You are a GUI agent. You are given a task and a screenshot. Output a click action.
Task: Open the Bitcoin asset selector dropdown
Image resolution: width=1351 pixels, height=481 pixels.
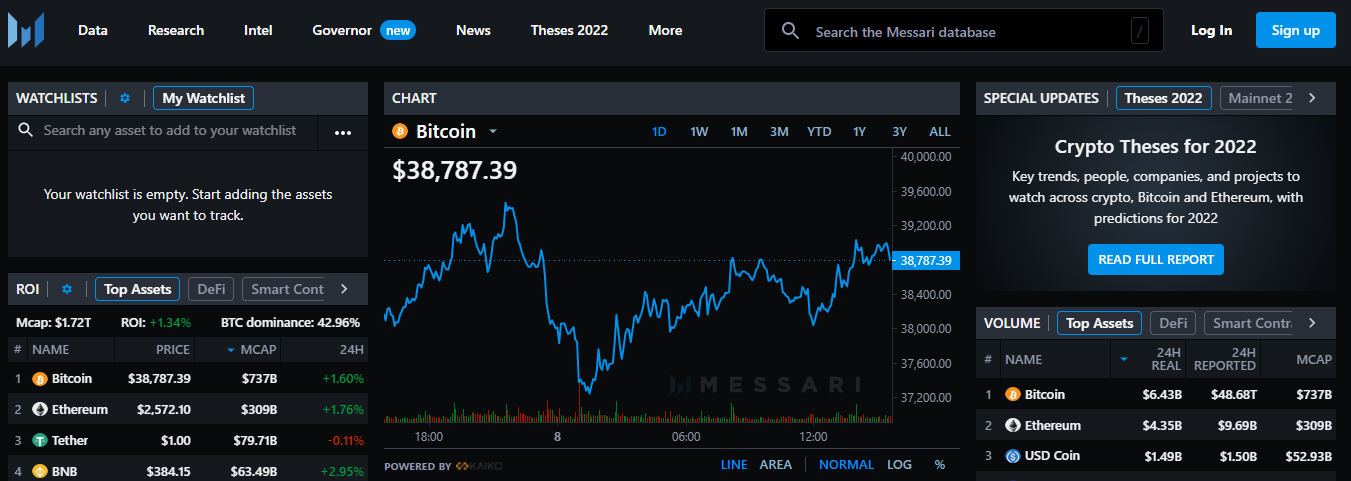click(x=493, y=131)
